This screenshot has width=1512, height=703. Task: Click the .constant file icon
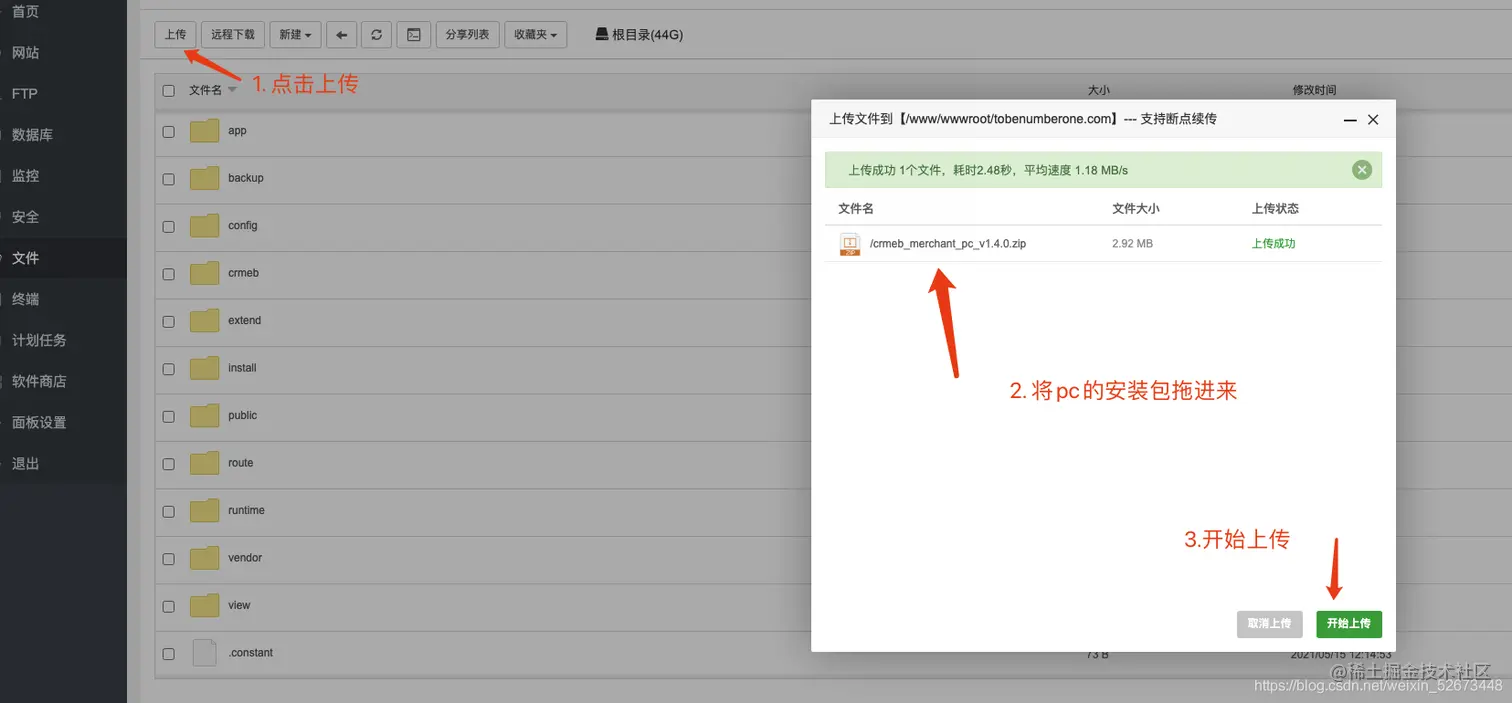(204, 653)
